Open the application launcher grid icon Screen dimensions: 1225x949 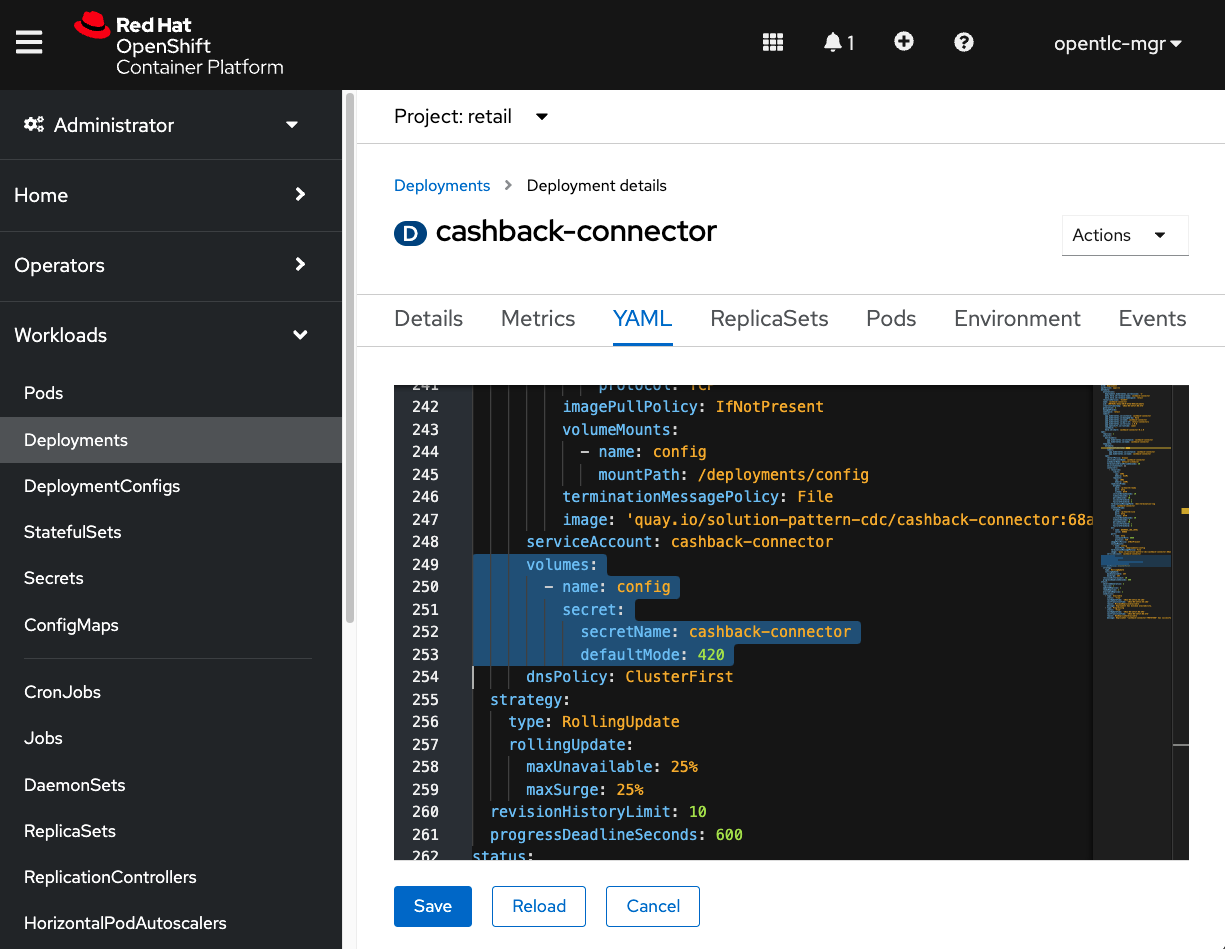click(772, 42)
